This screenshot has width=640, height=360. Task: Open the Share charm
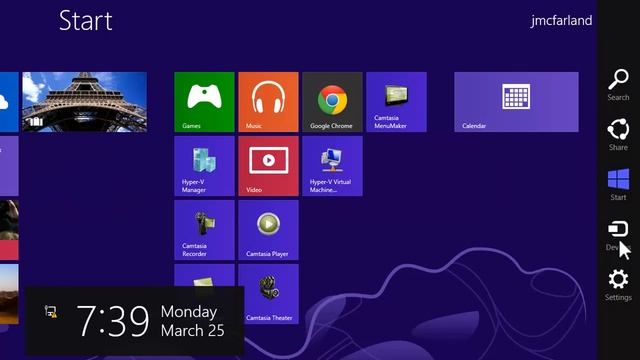point(618,135)
